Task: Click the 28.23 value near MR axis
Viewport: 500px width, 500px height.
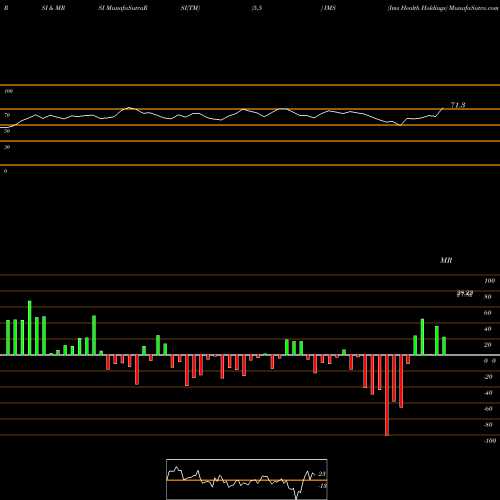Action: 465,292
